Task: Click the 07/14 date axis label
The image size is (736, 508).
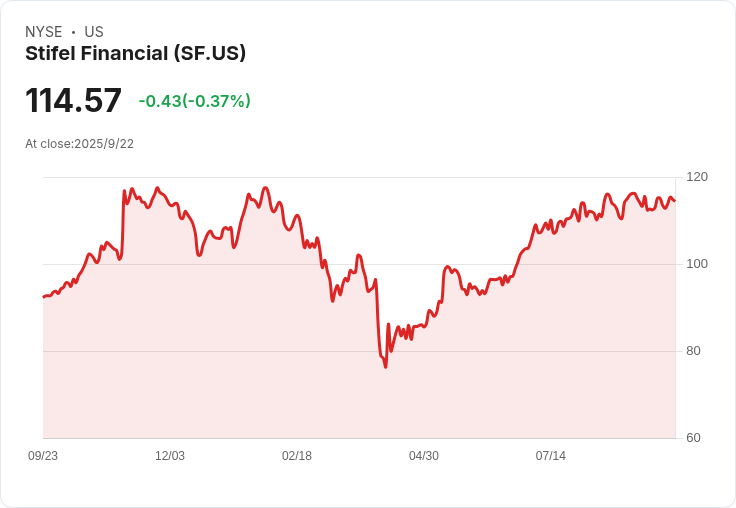Action: tap(551, 456)
